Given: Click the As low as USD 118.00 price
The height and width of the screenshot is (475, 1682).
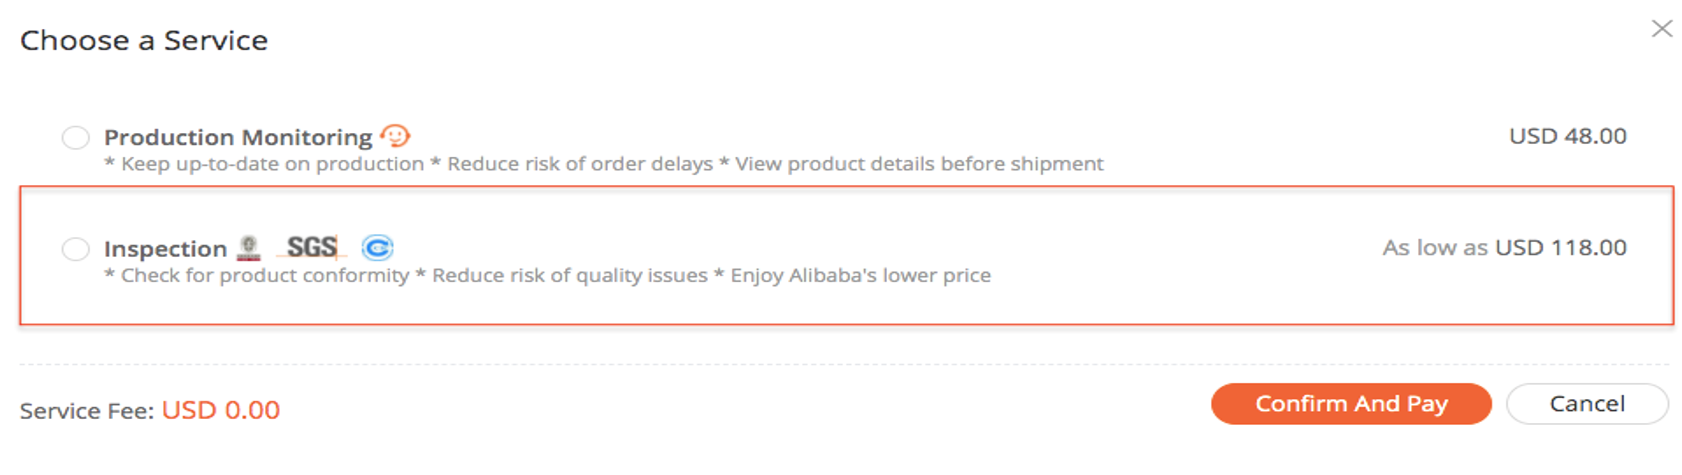Looking at the screenshot, I should point(1504,248).
